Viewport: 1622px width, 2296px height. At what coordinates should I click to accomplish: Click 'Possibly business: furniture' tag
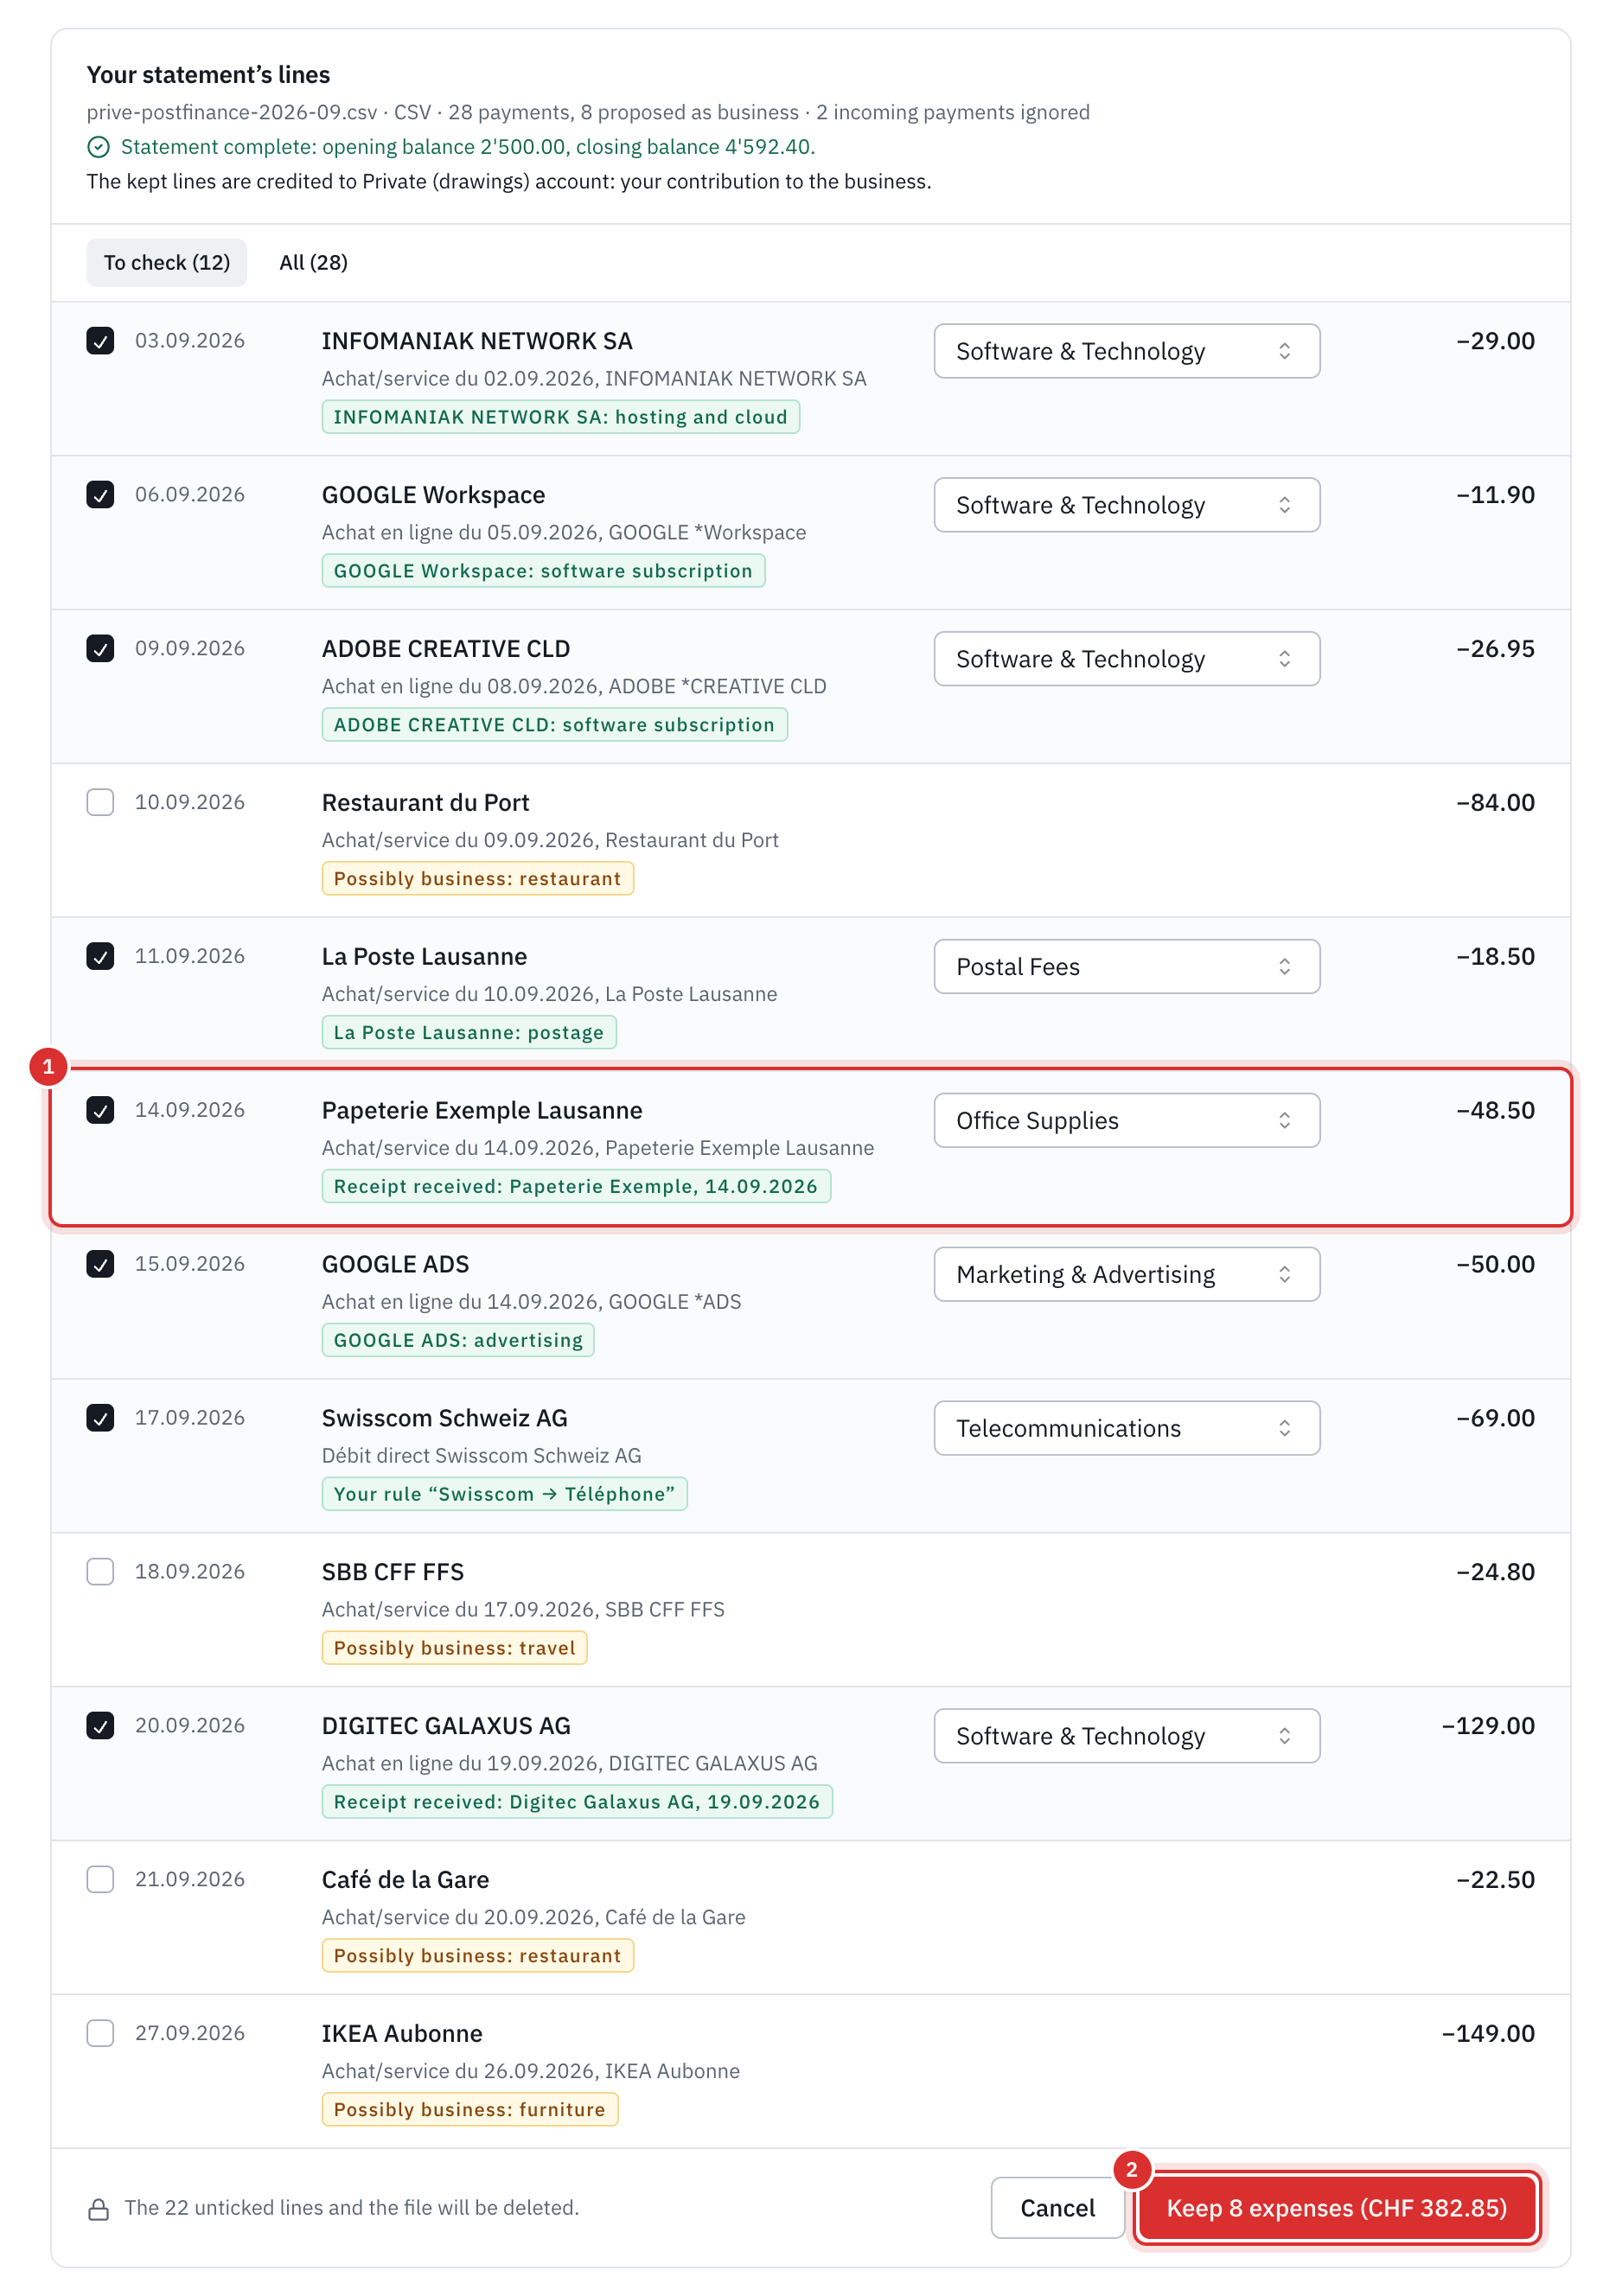tap(470, 2110)
